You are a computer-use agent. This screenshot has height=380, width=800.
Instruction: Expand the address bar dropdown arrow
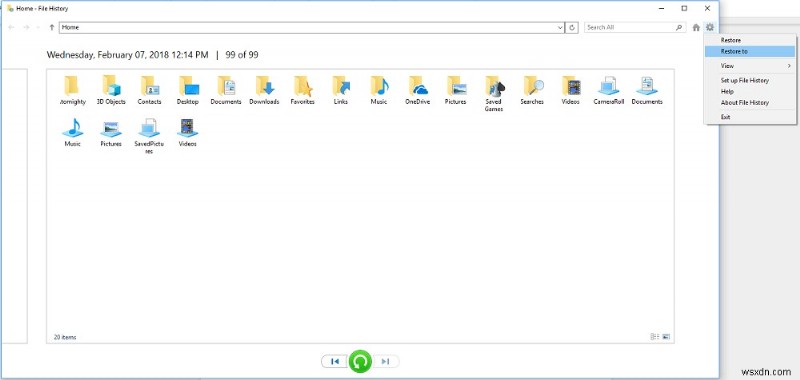pos(561,28)
